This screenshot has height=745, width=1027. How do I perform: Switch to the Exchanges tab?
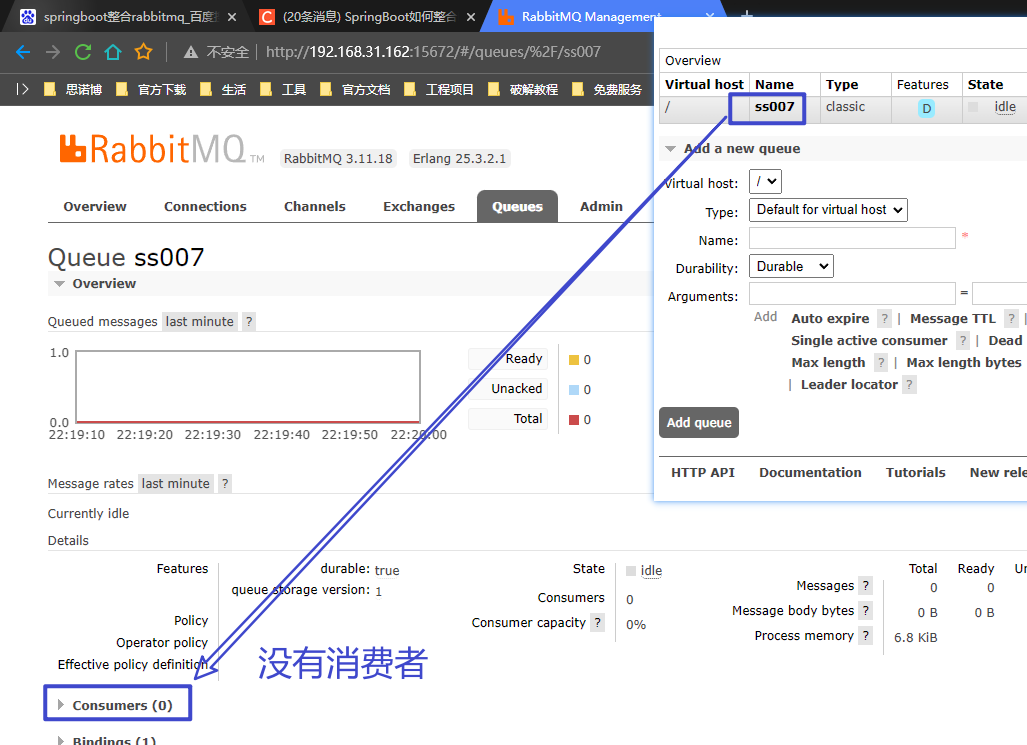418,207
